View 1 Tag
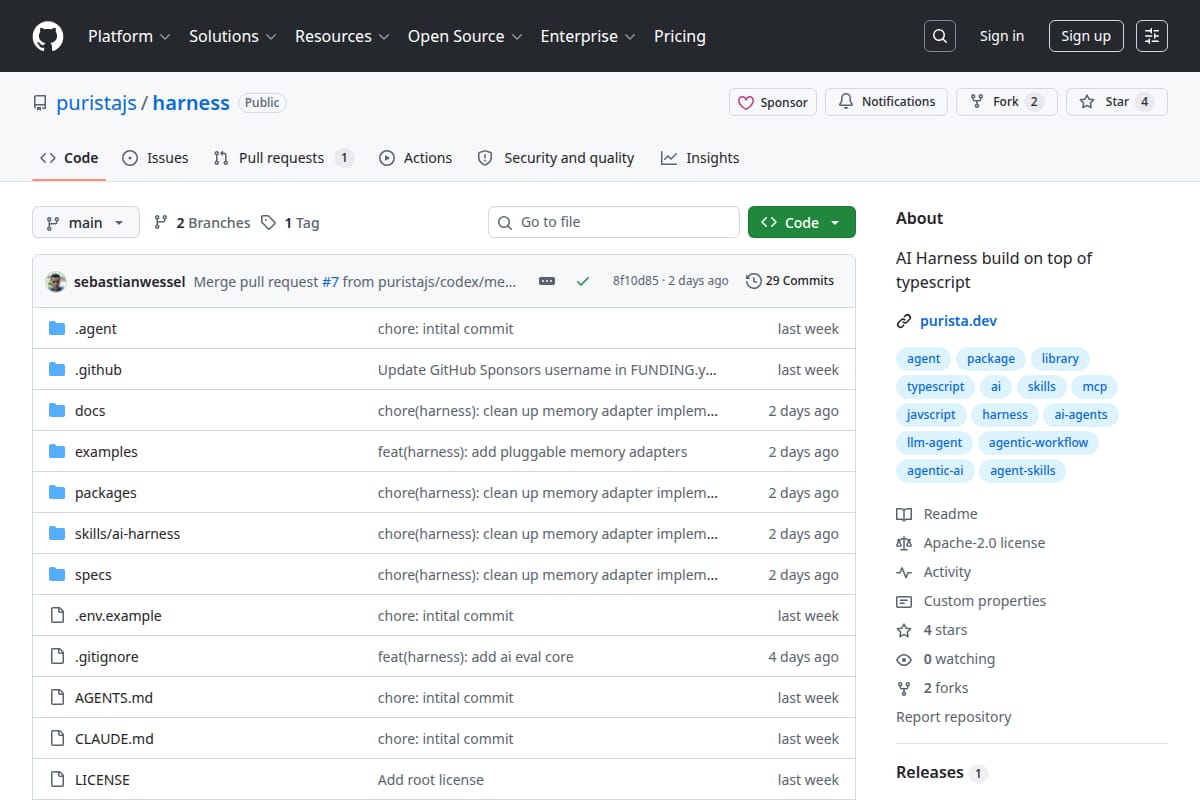The width and height of the screenshot is (1200, 800). (x=290, y=223)
